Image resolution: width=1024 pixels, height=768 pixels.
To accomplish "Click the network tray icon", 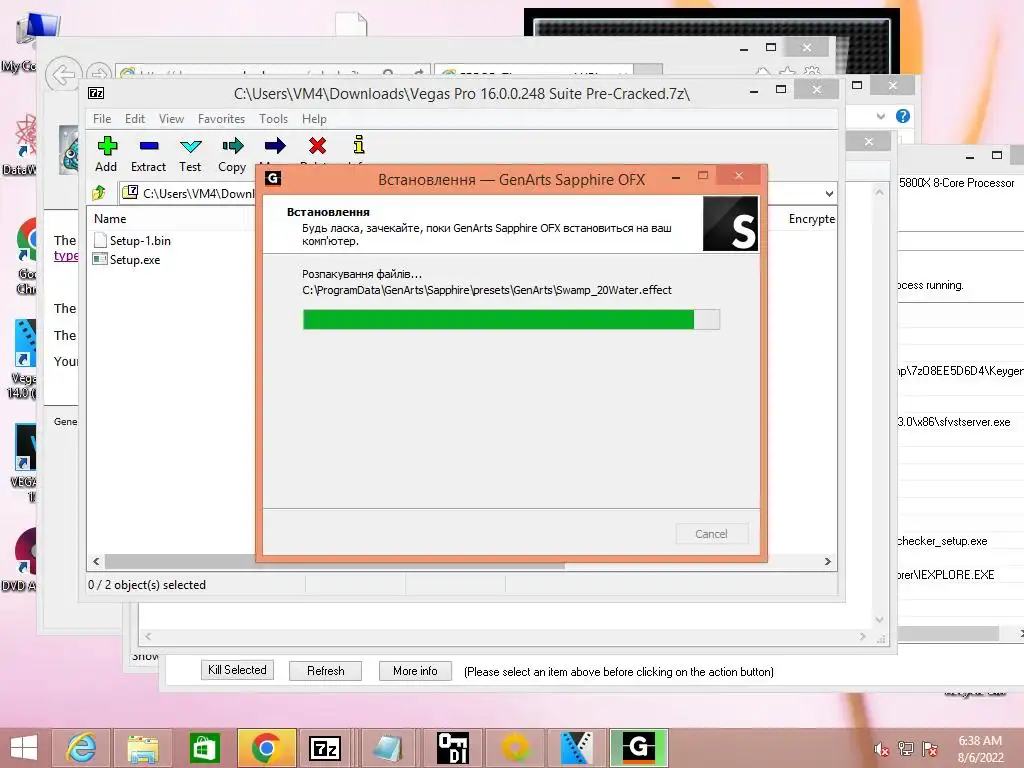I will (906, 749).
